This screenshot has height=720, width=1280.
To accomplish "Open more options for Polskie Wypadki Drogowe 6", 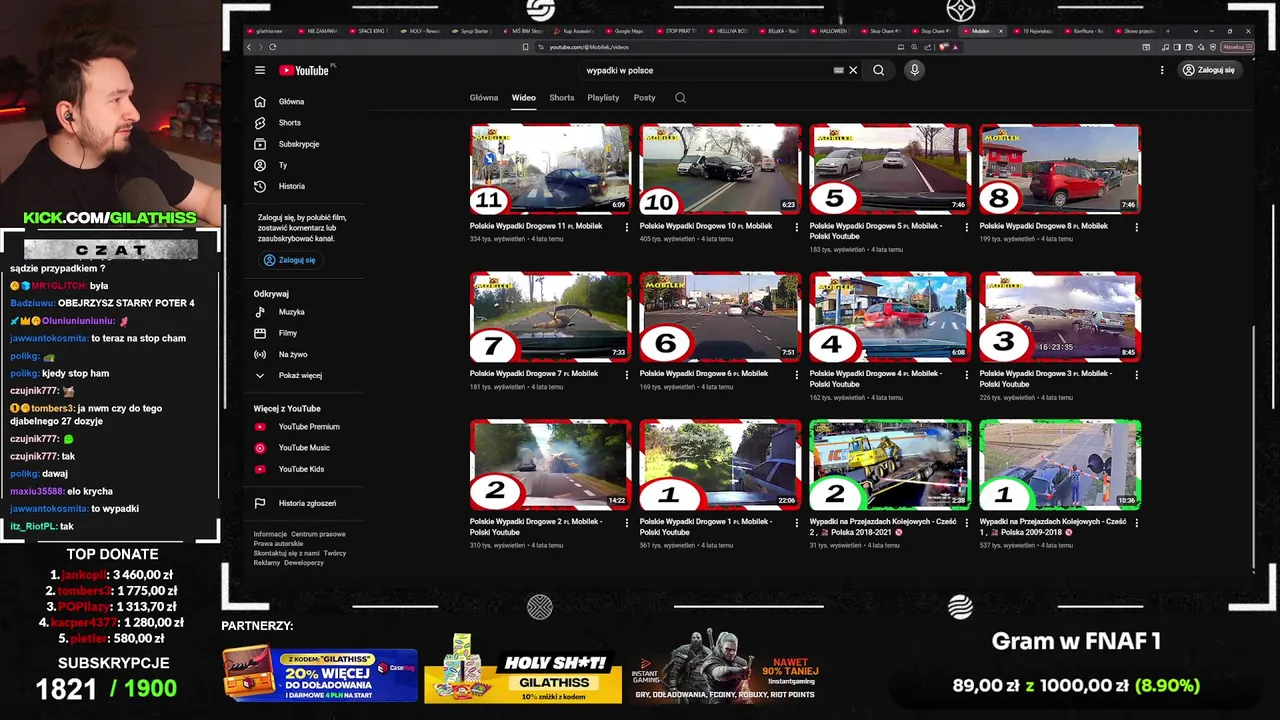I will pyautogui.click(x=797, y=375).
